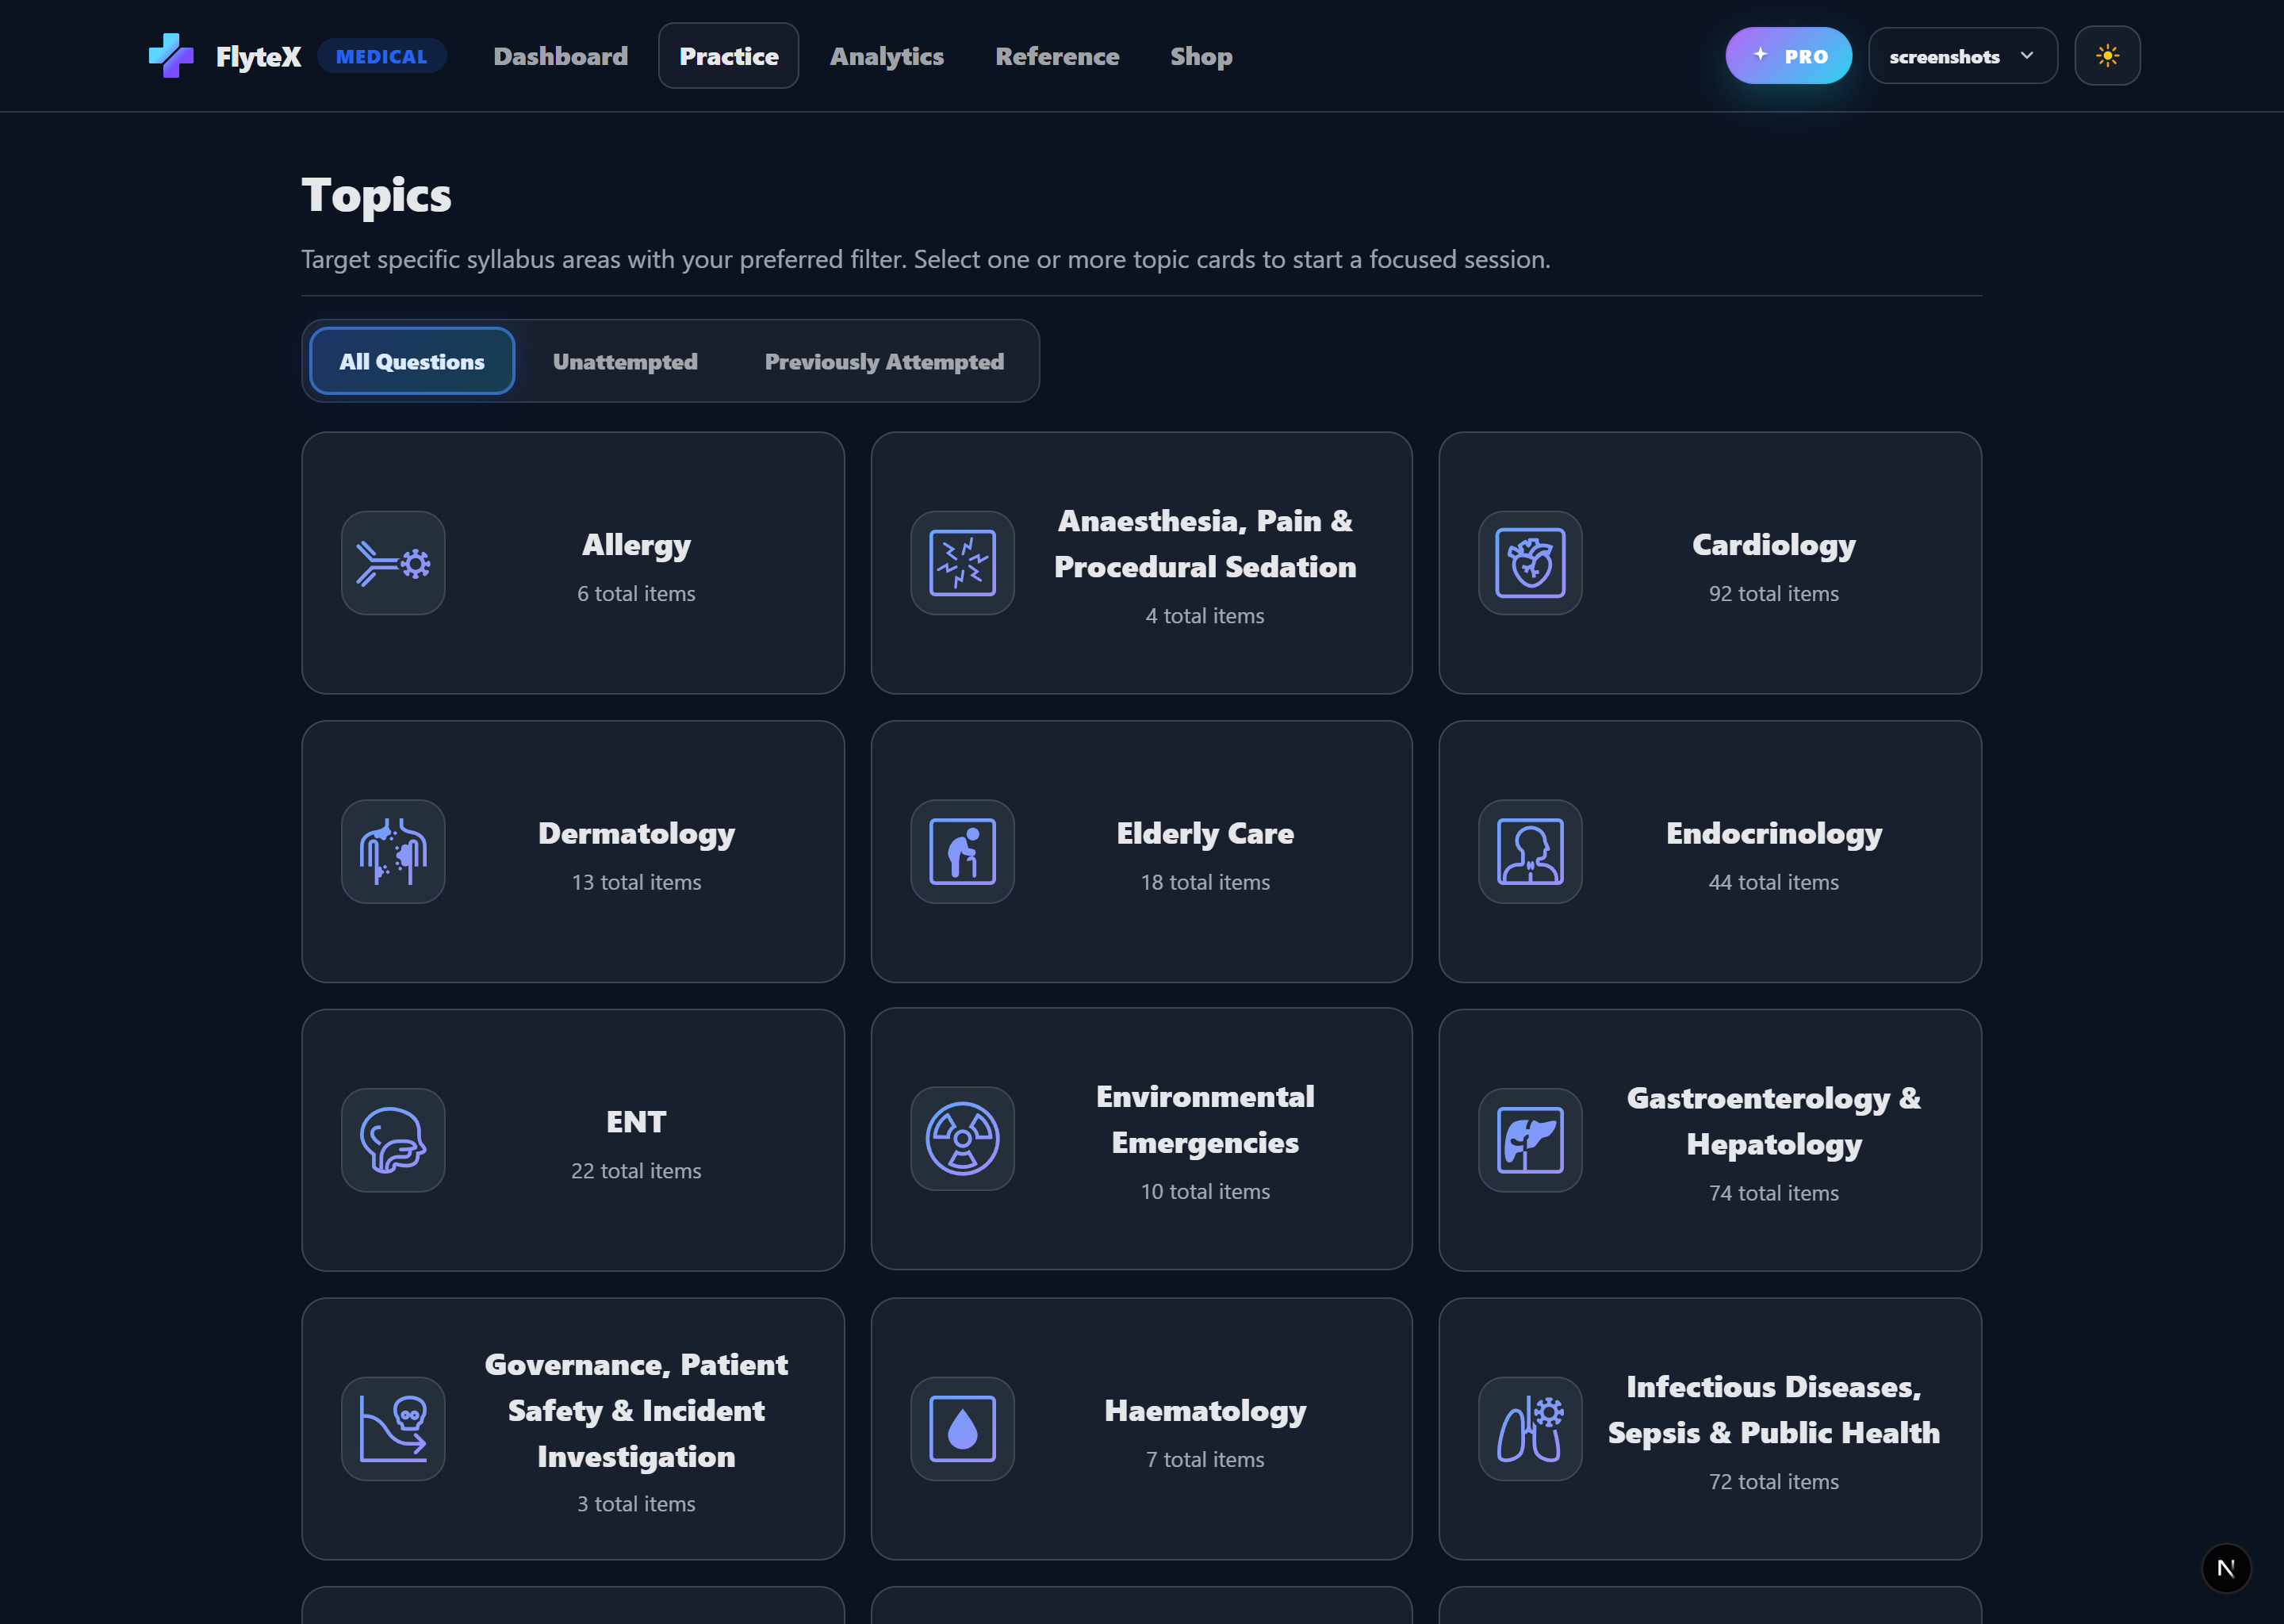Select the ENT topic title
2284x1624 pixels.
click(x=636, y=1122)
